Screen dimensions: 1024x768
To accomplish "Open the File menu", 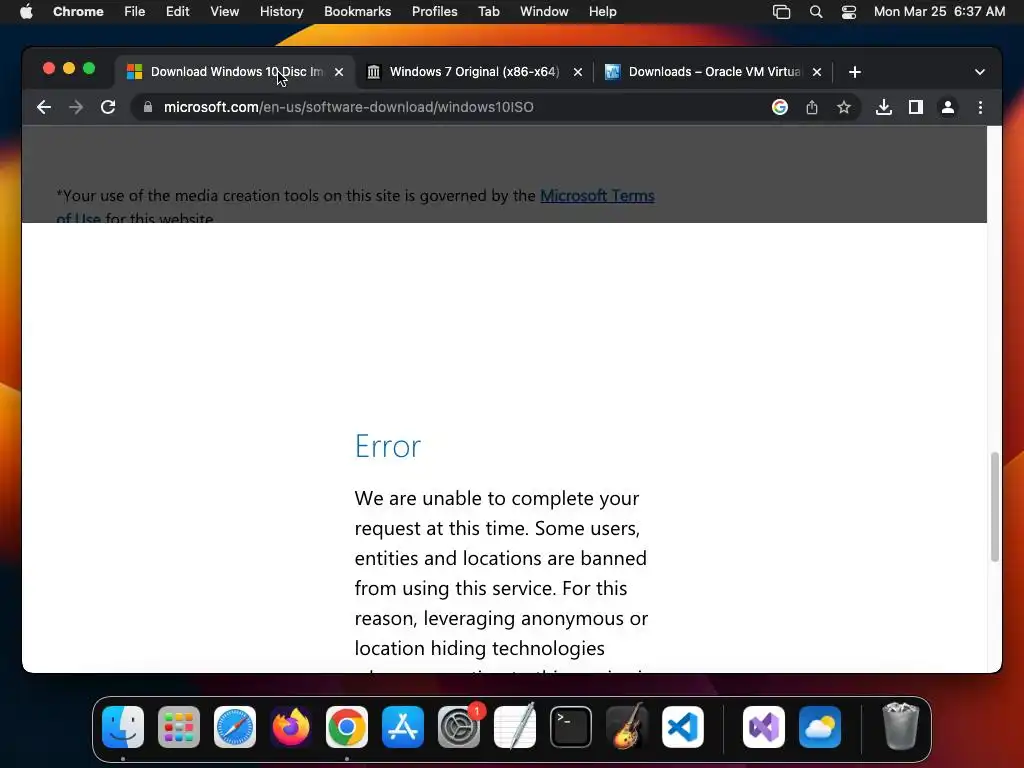I will click(x=135, y=12).
